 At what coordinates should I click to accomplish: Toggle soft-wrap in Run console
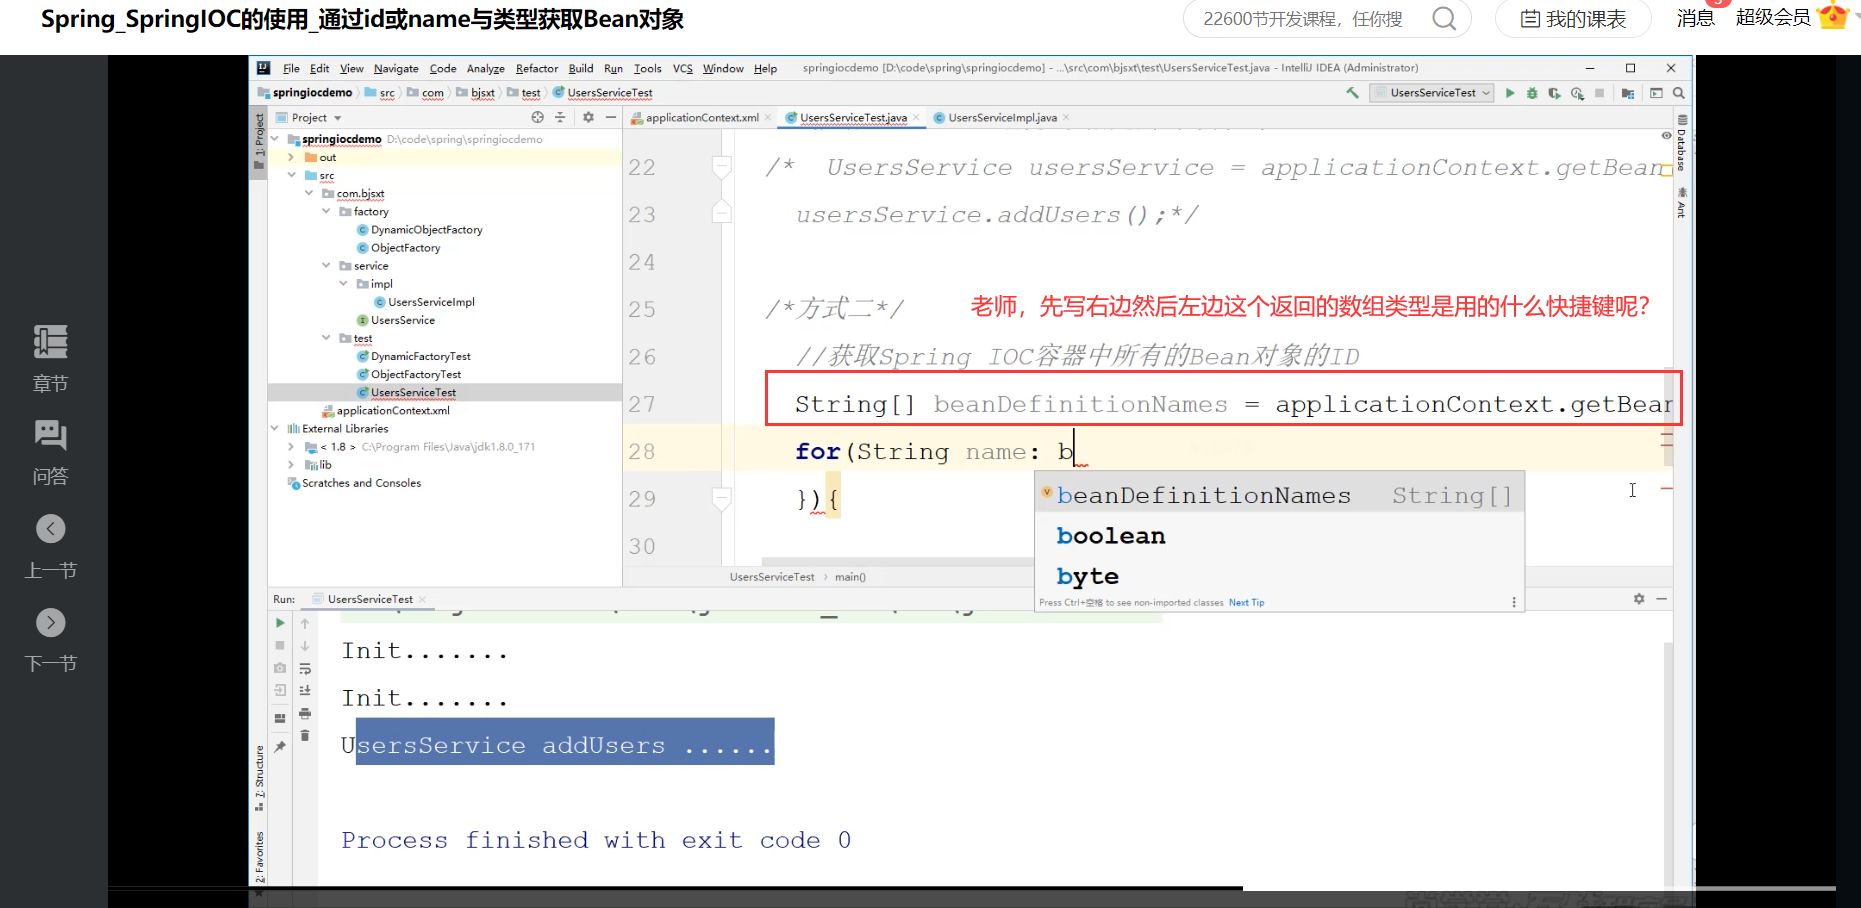pos(305,668)
